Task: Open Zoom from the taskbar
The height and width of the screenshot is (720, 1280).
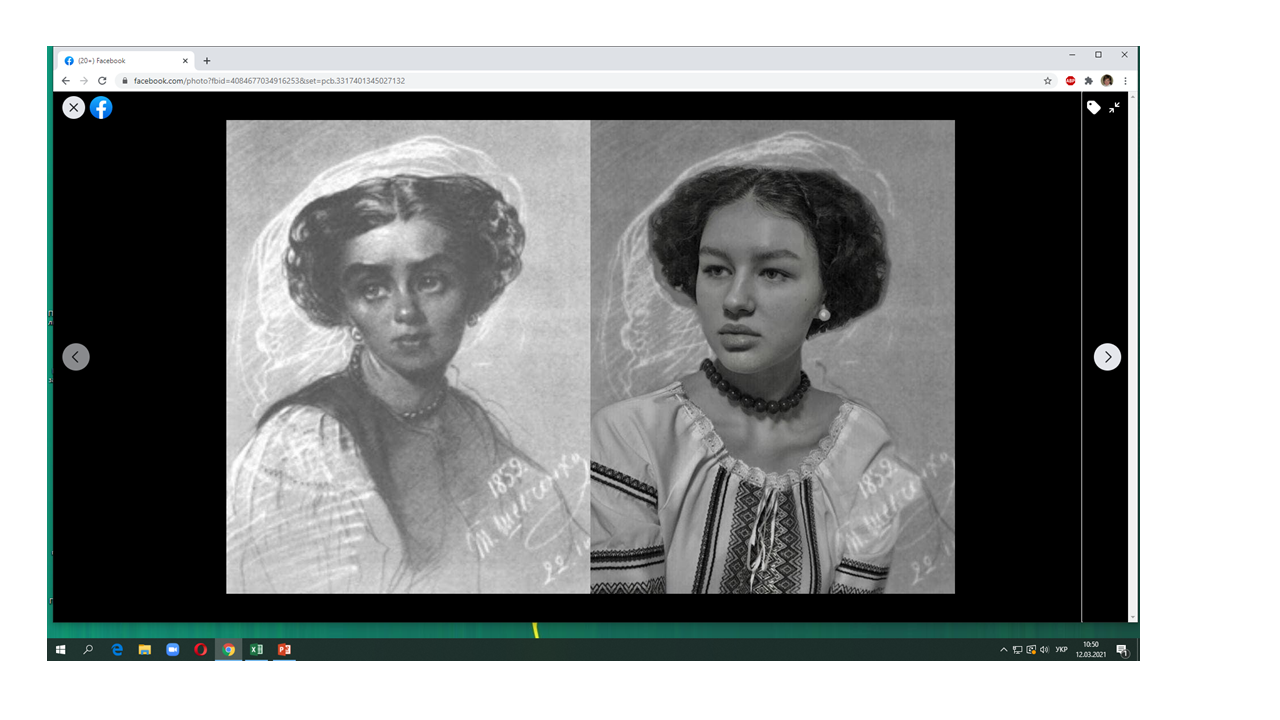Action: pyautogui.click(x=172, y=650)
